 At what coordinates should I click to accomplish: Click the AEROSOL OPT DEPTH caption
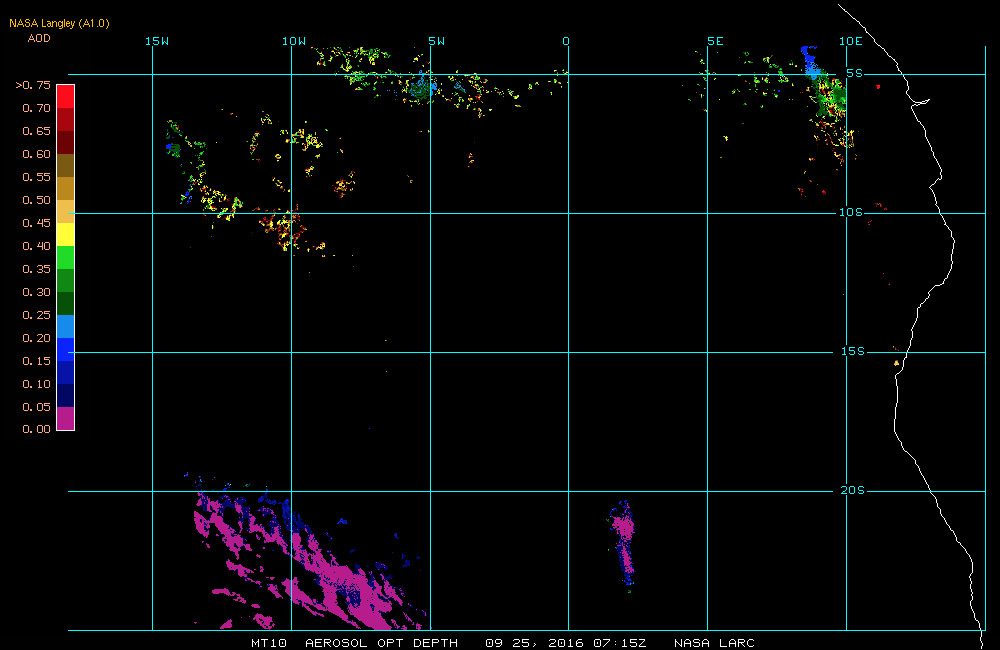(x=381, y=643)
